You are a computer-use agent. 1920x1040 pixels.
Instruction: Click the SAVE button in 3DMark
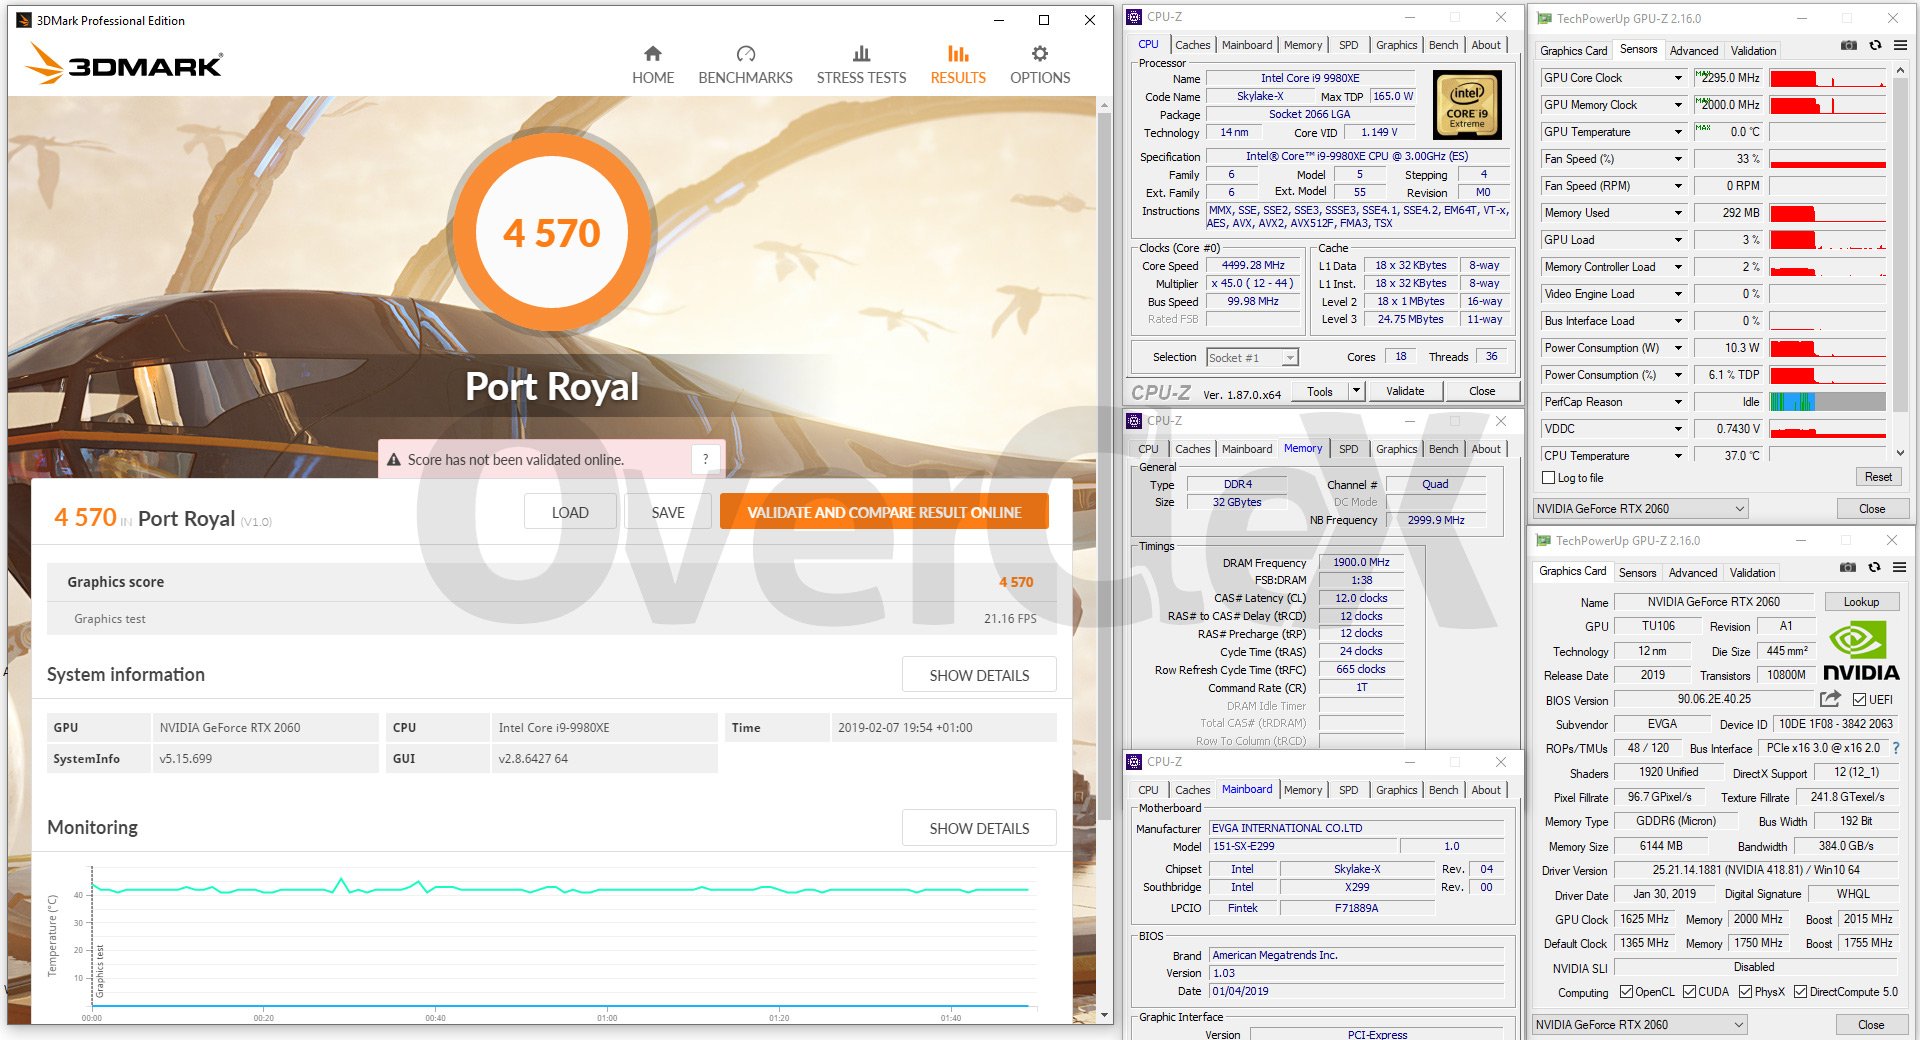(x=668, y=512)
